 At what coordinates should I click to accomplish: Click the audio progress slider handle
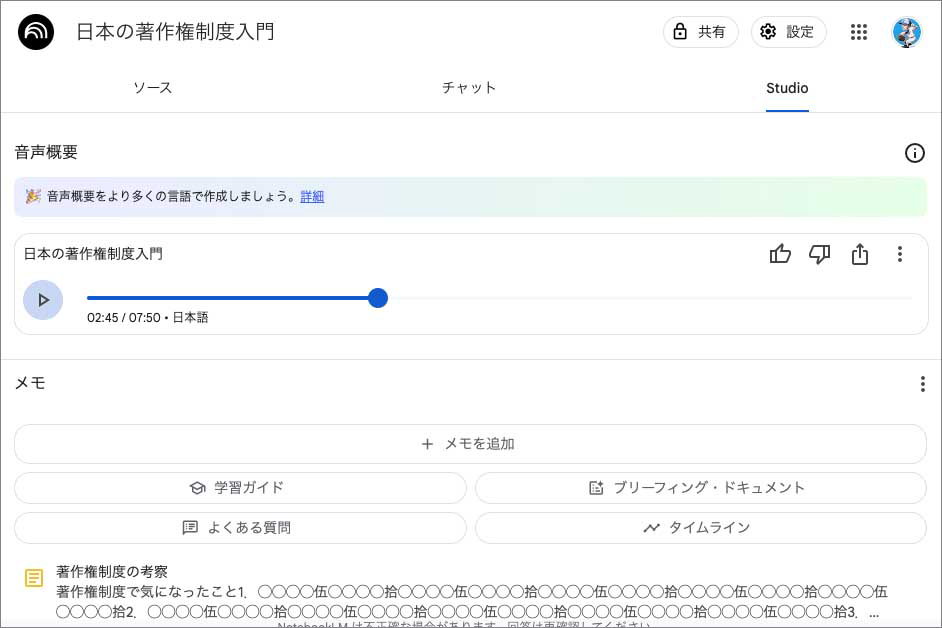(x=377, y=298)
